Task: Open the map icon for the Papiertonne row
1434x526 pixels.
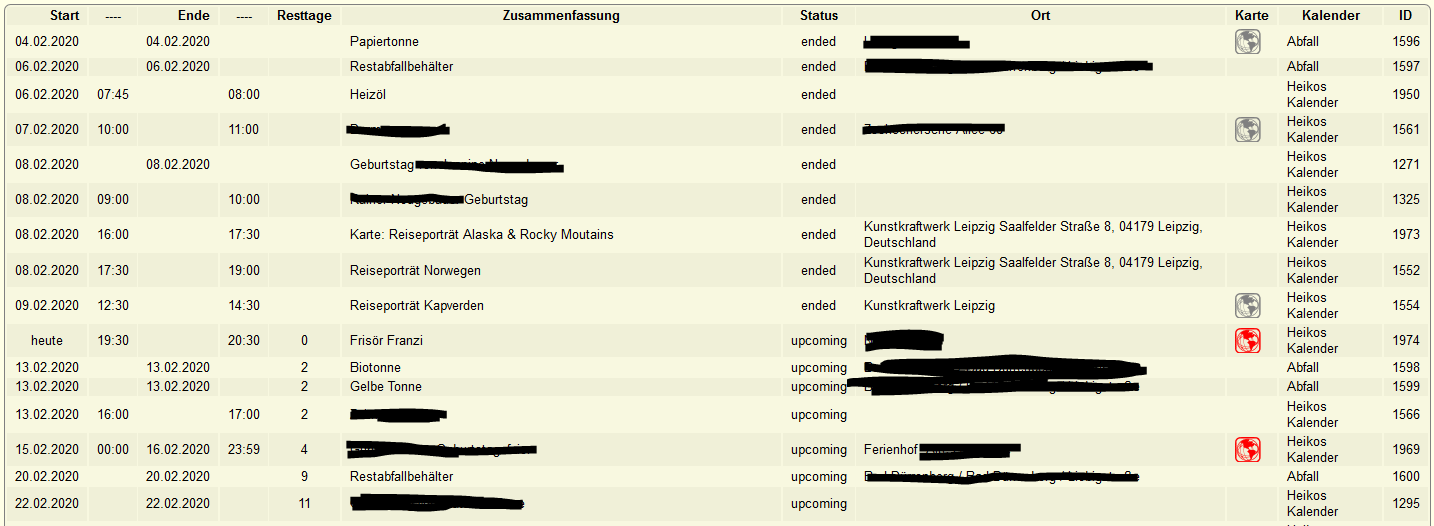Action: click(x=1247, y=41)
